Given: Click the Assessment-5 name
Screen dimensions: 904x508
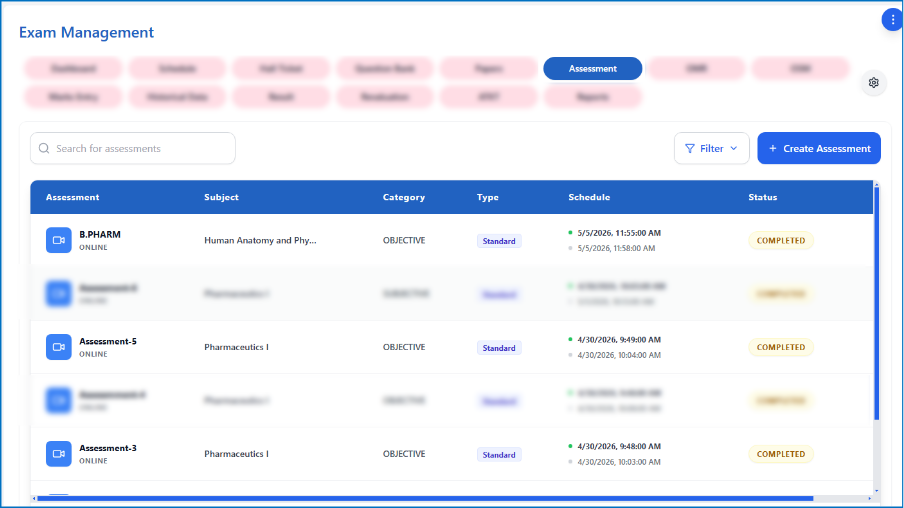Looking at the screenshot, I should coord(108,341).
